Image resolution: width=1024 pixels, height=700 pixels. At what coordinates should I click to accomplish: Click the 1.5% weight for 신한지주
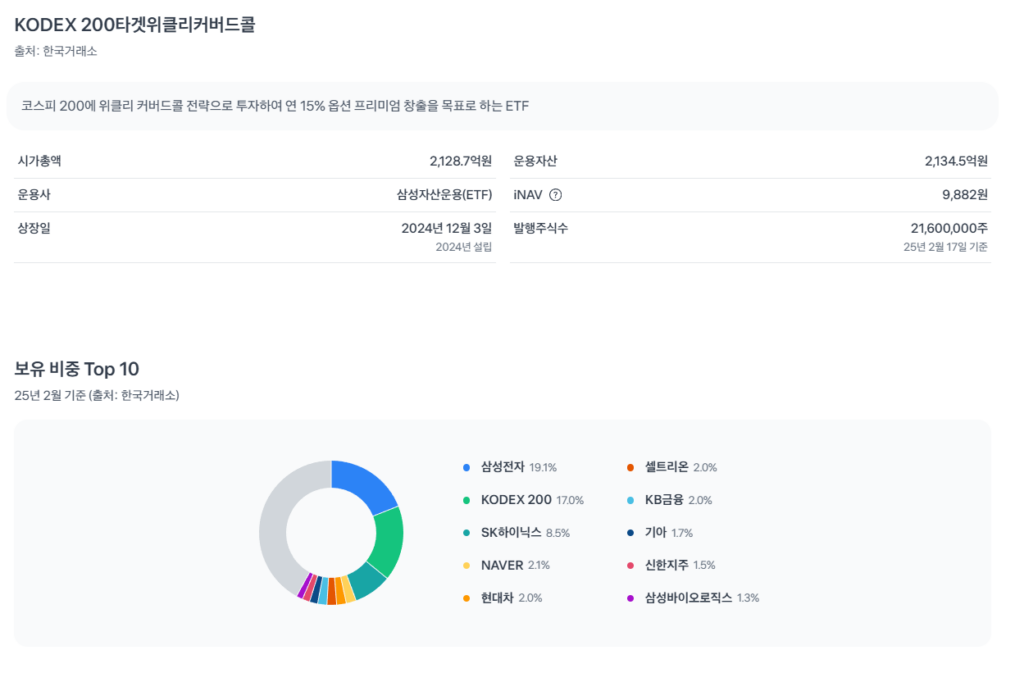(704, 565)
